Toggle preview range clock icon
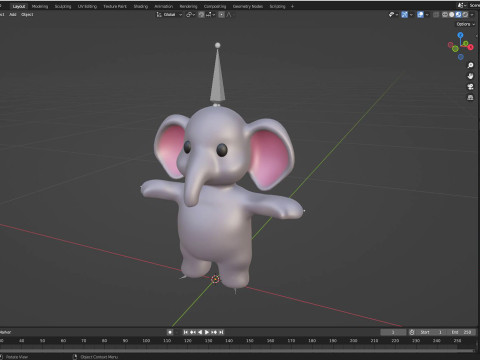Viewport: 480px width, 360px height. pyautogui.click(x=412, y=332)
